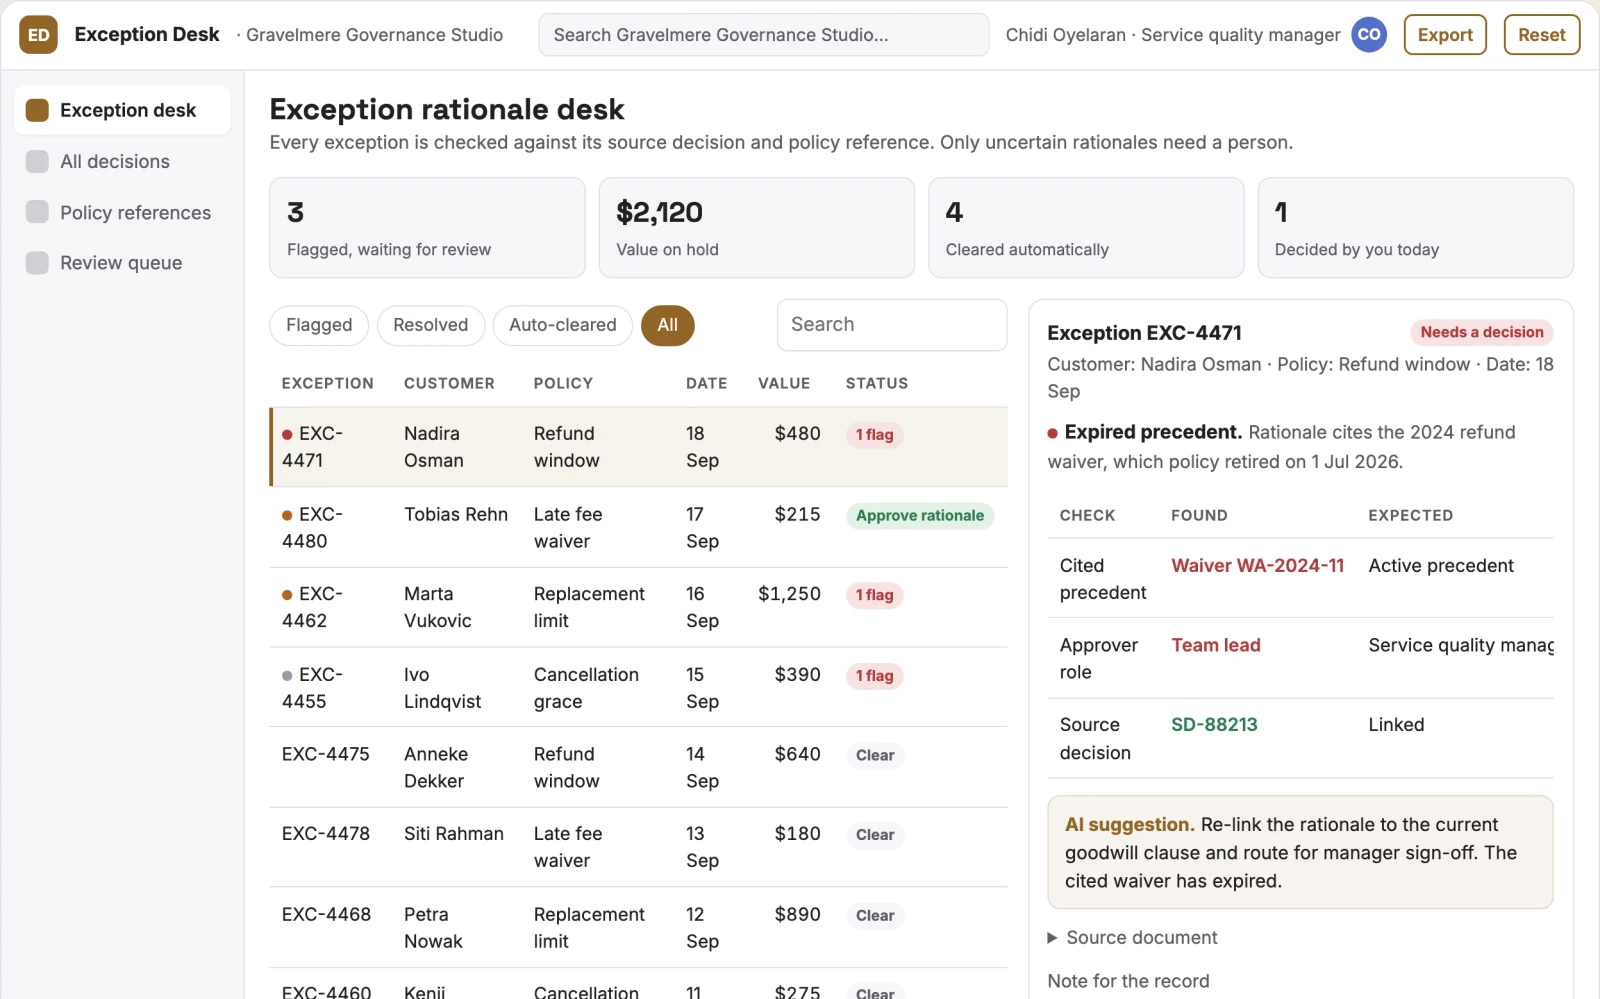Click the Cleared automatically card
Viewport: 1600px width, 999px height.
[x=1086, y=228]
